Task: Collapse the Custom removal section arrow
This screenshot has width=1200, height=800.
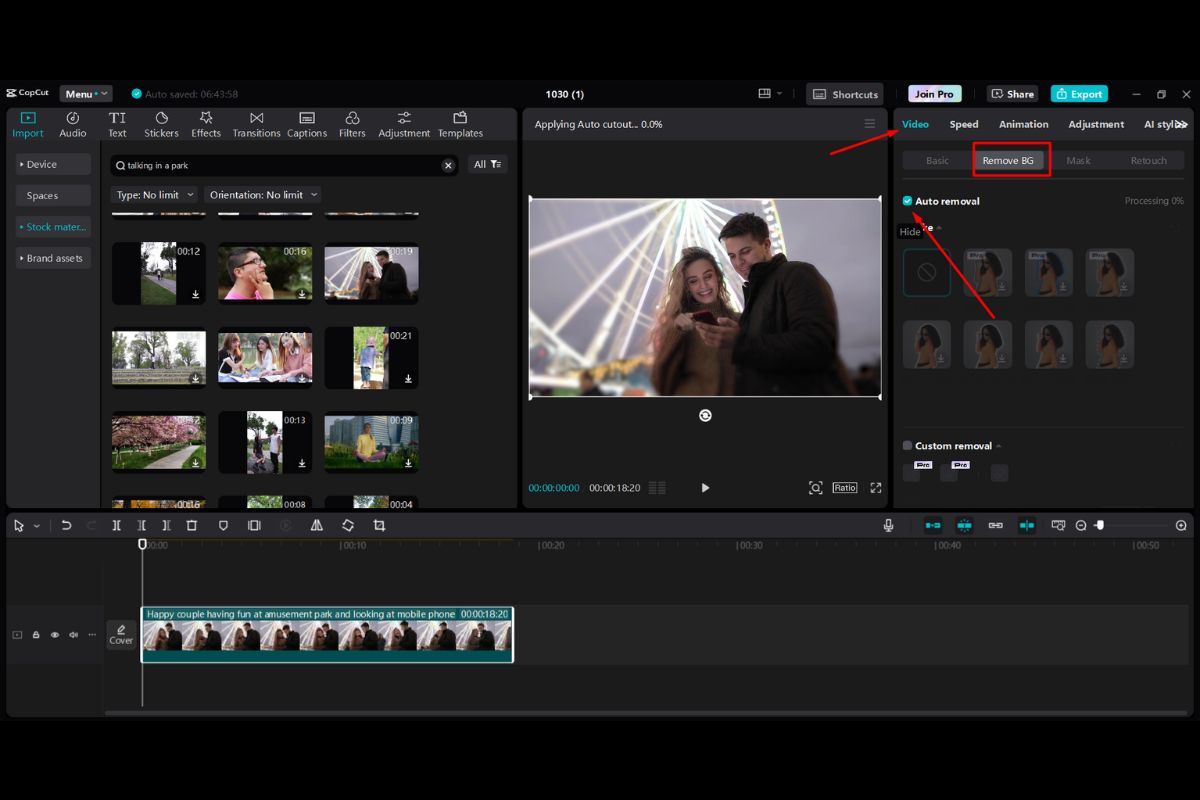Action: tap(999, 446)
